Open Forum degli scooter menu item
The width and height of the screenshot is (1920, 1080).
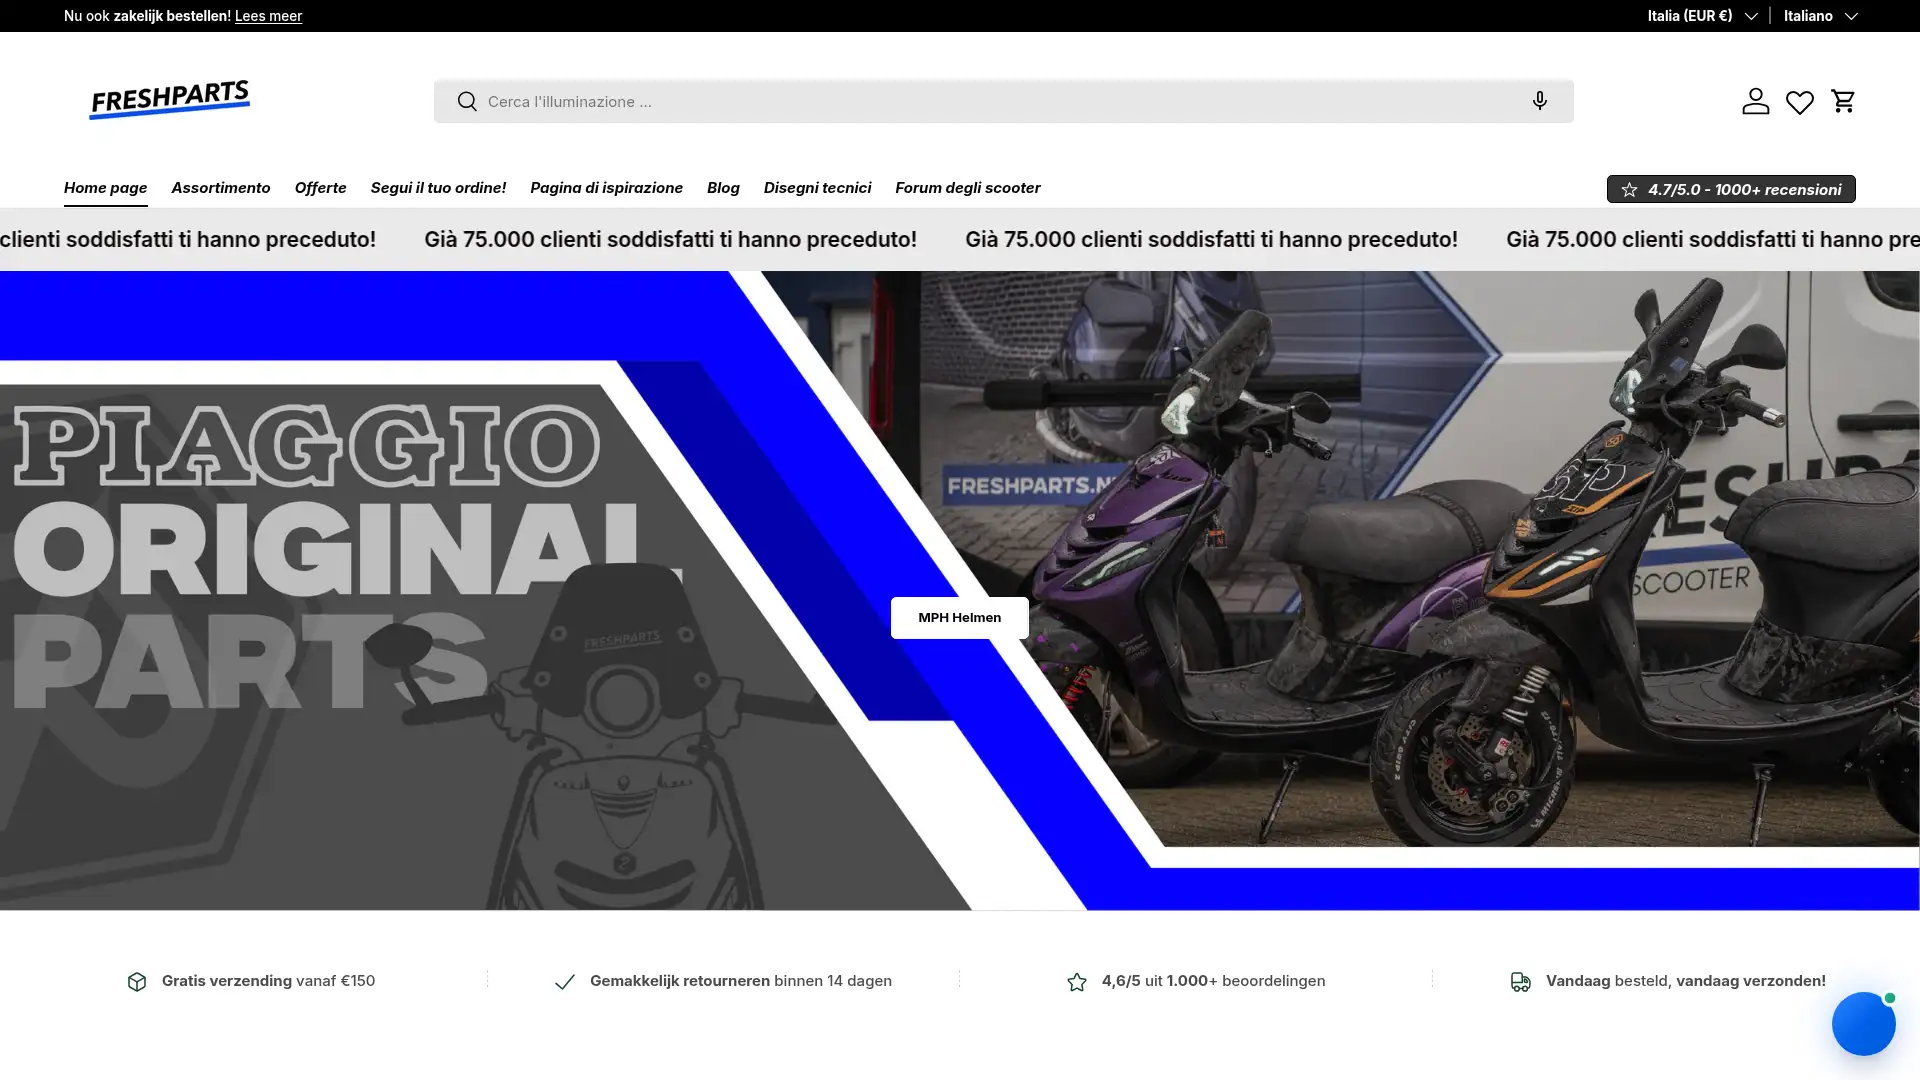[x=968, y=188]
